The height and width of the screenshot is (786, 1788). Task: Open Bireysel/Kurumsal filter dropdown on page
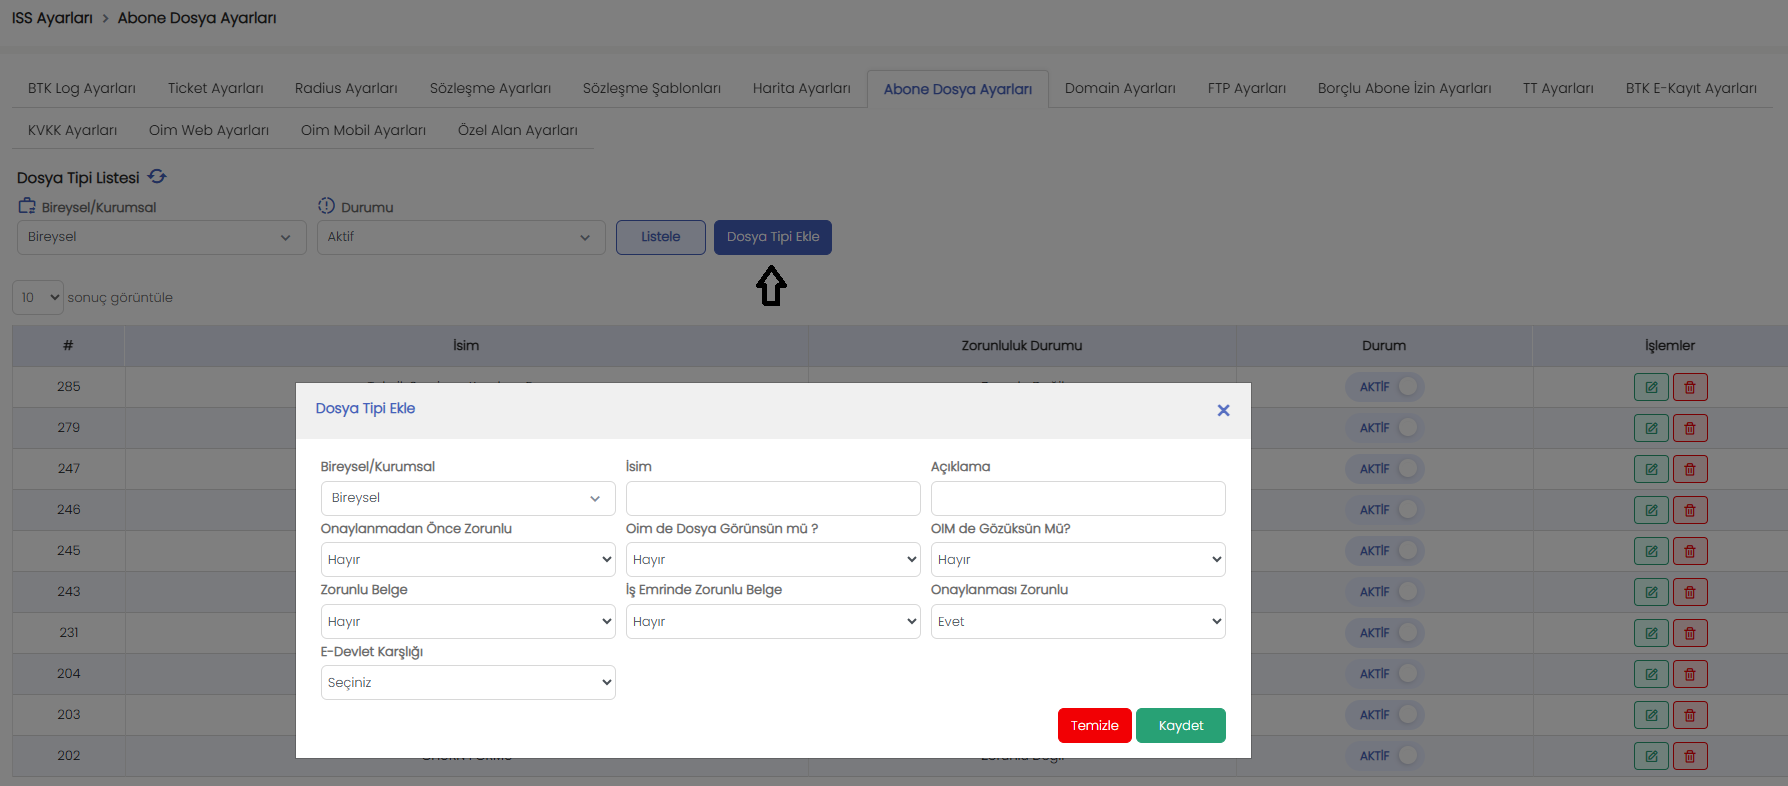(162, 237)
